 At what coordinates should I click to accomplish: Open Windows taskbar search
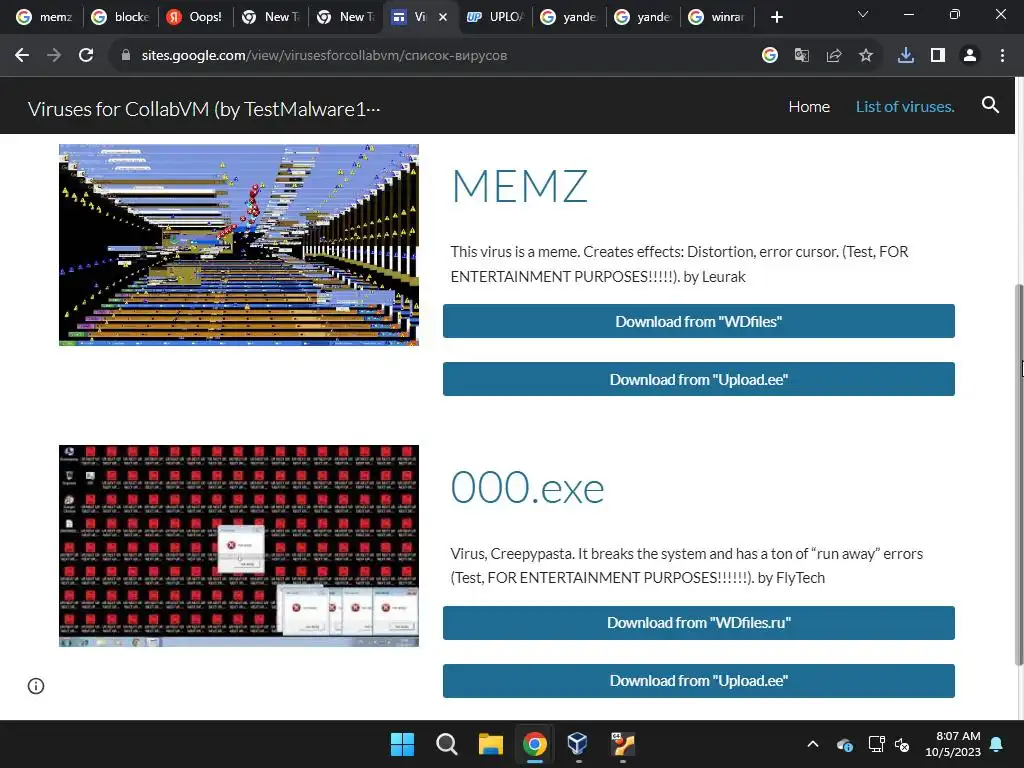click(x=447, y=744)
